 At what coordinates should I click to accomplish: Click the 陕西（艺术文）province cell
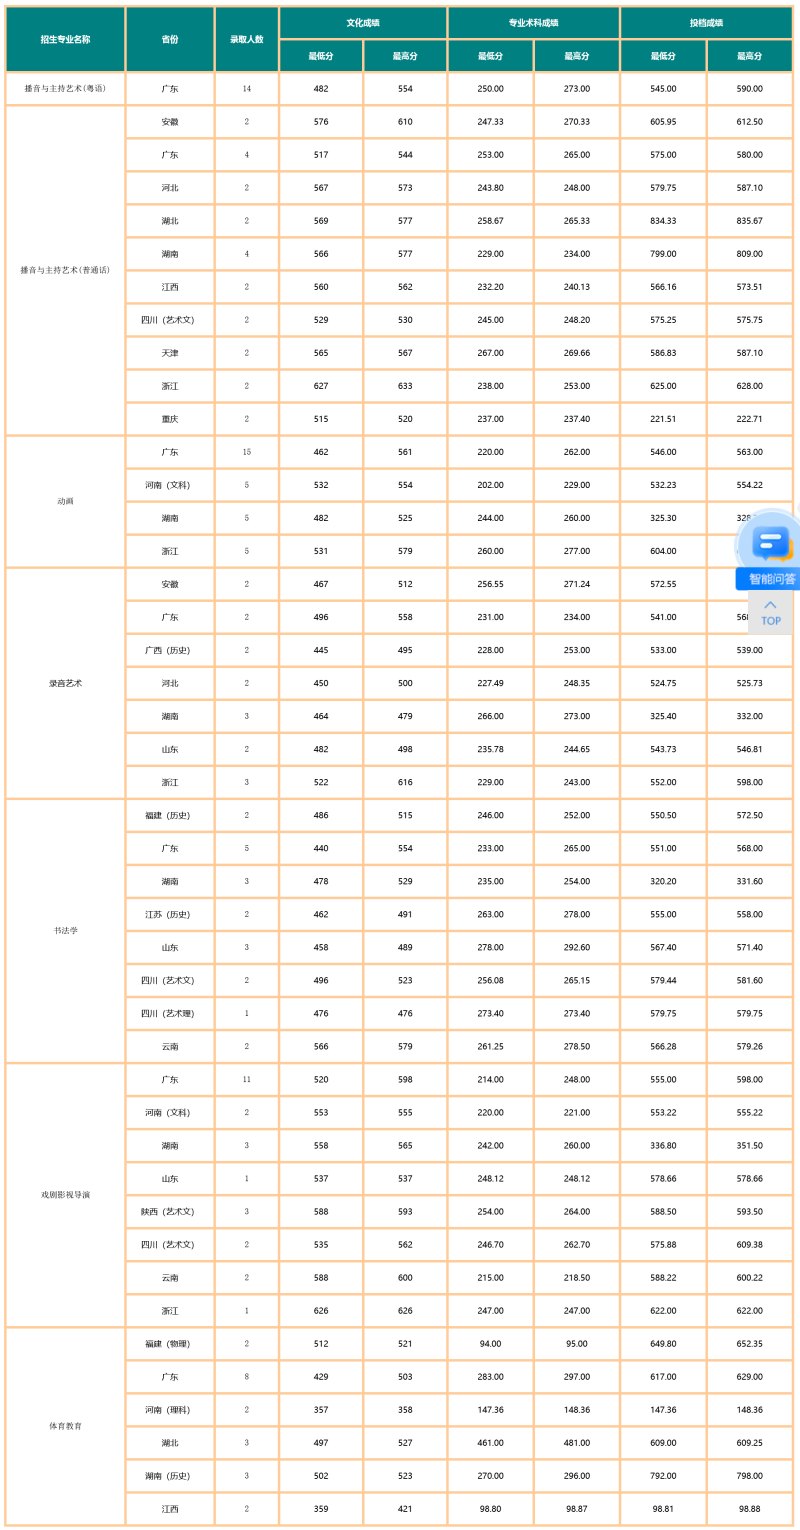[x=170, y=1211]
